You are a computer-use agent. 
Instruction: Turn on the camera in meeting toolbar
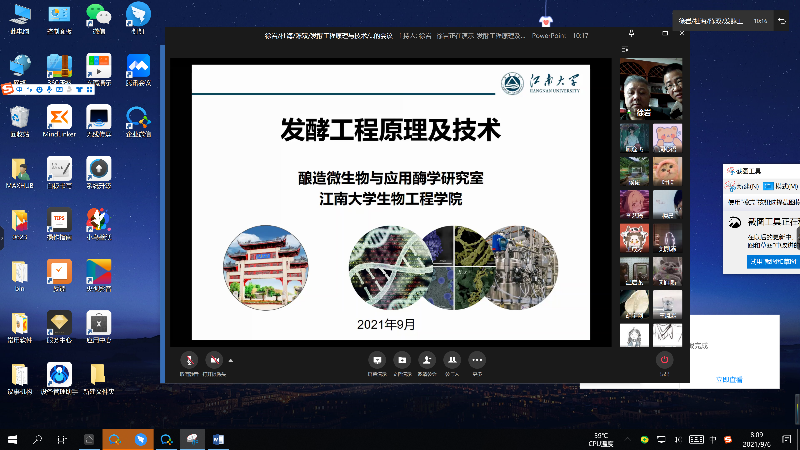[213, 359]
